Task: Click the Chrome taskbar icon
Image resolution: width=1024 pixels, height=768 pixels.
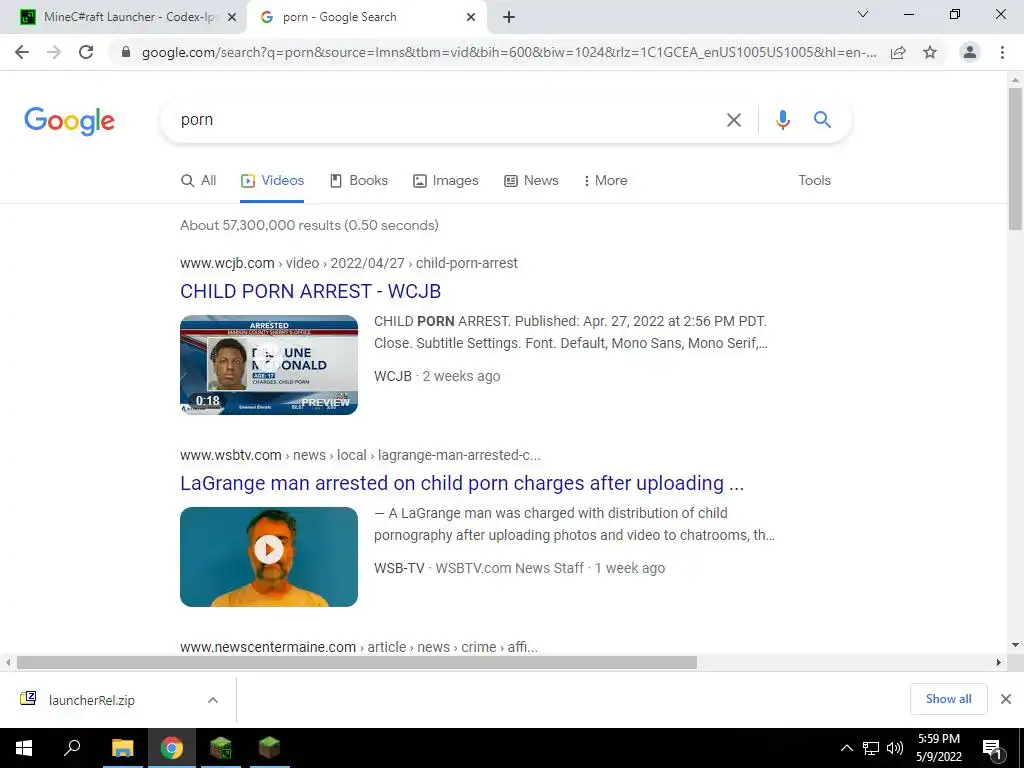Action: (172, 748)
